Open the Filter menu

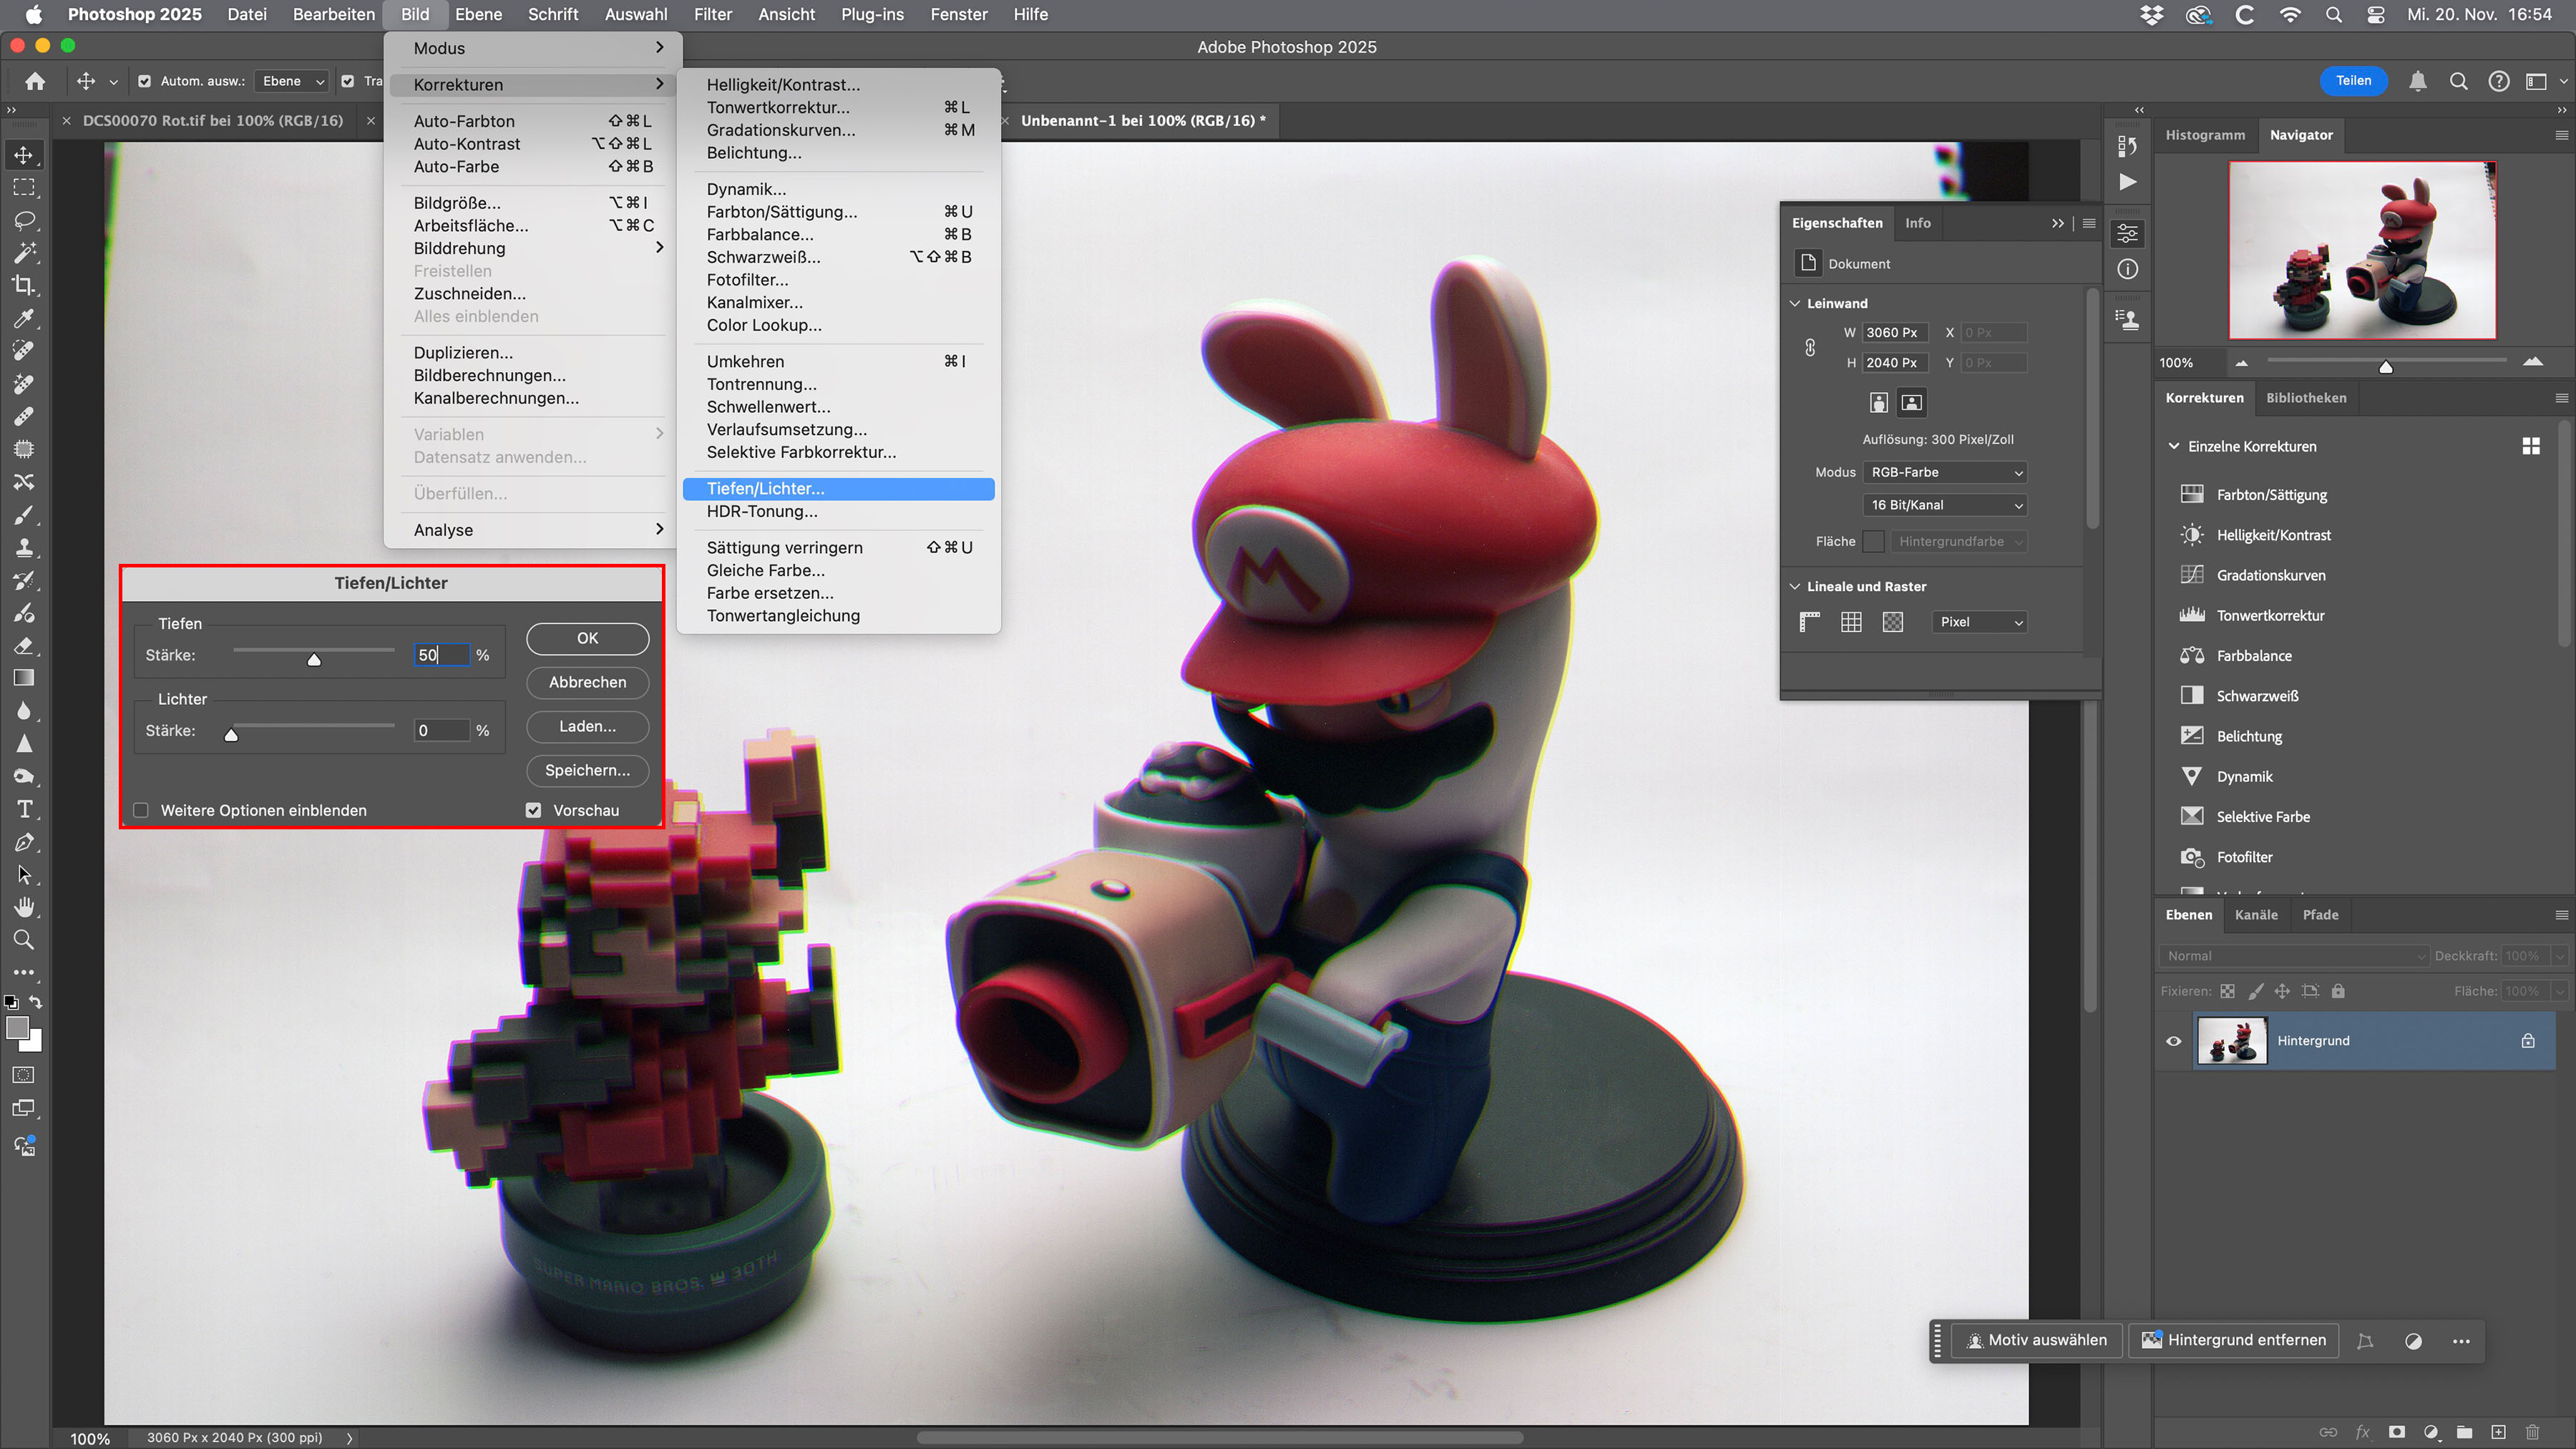click(x=713, y=14)
